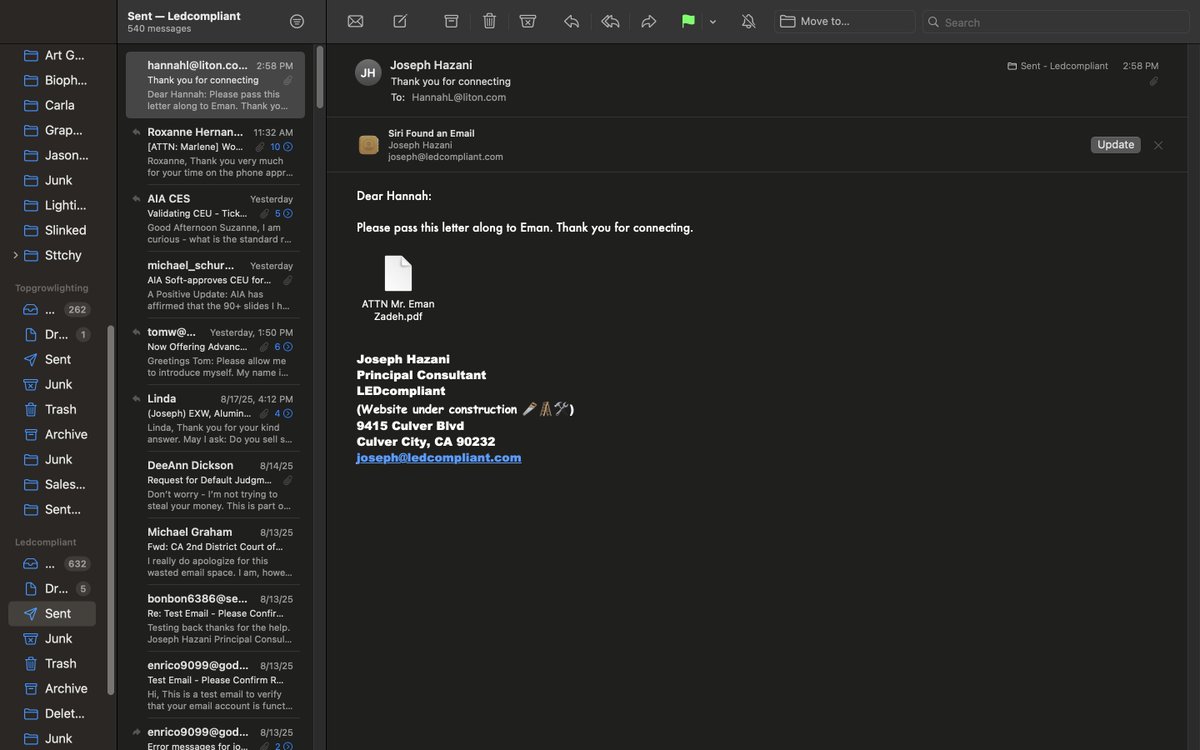Collapse the Topgrowlighting account section header
Viewport: 1200px width, 750px height.
pyautogui.click(x=52, y=287)
